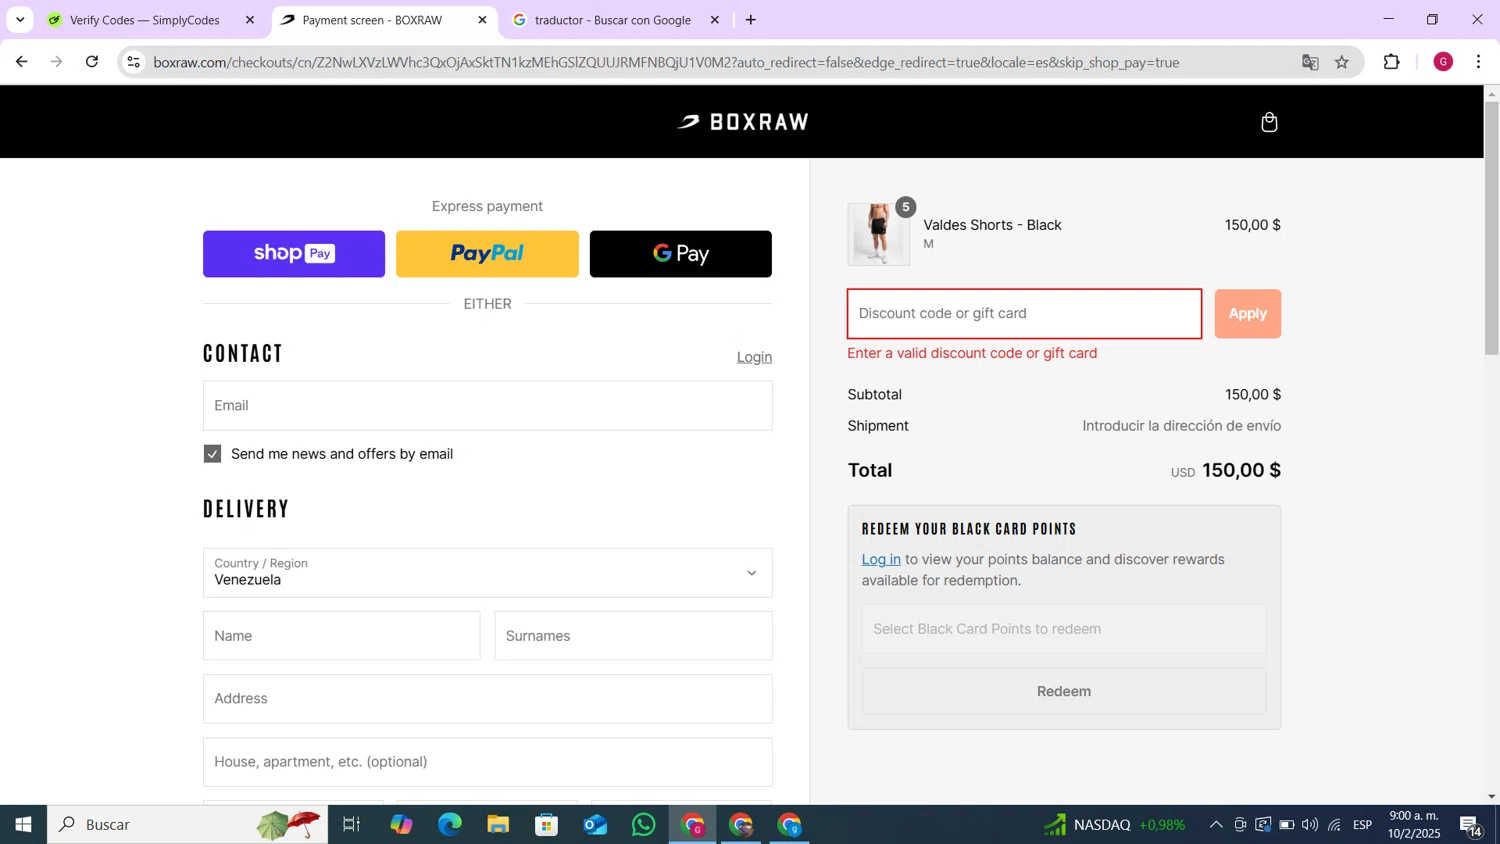Close the traductor Google search tab
The width and height of the screenshot is (1500, 844).
(714, 20)
